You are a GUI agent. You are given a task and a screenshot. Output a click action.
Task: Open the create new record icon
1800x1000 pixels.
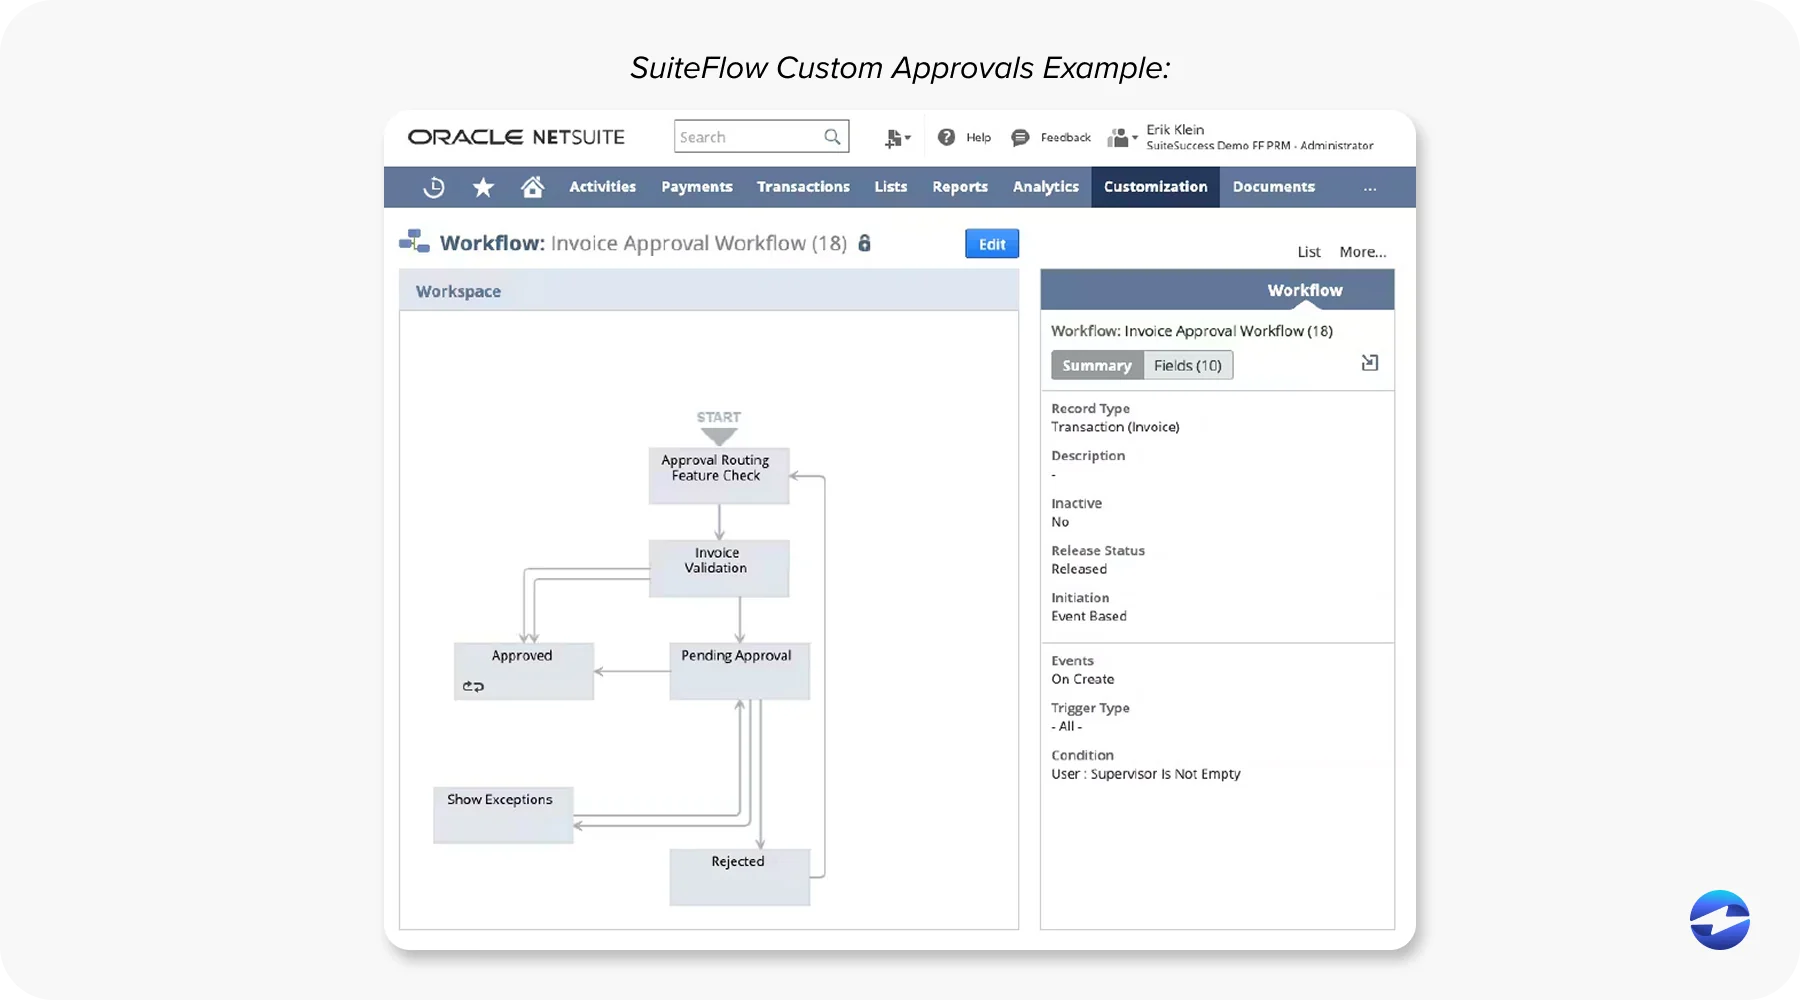(897, 138)
